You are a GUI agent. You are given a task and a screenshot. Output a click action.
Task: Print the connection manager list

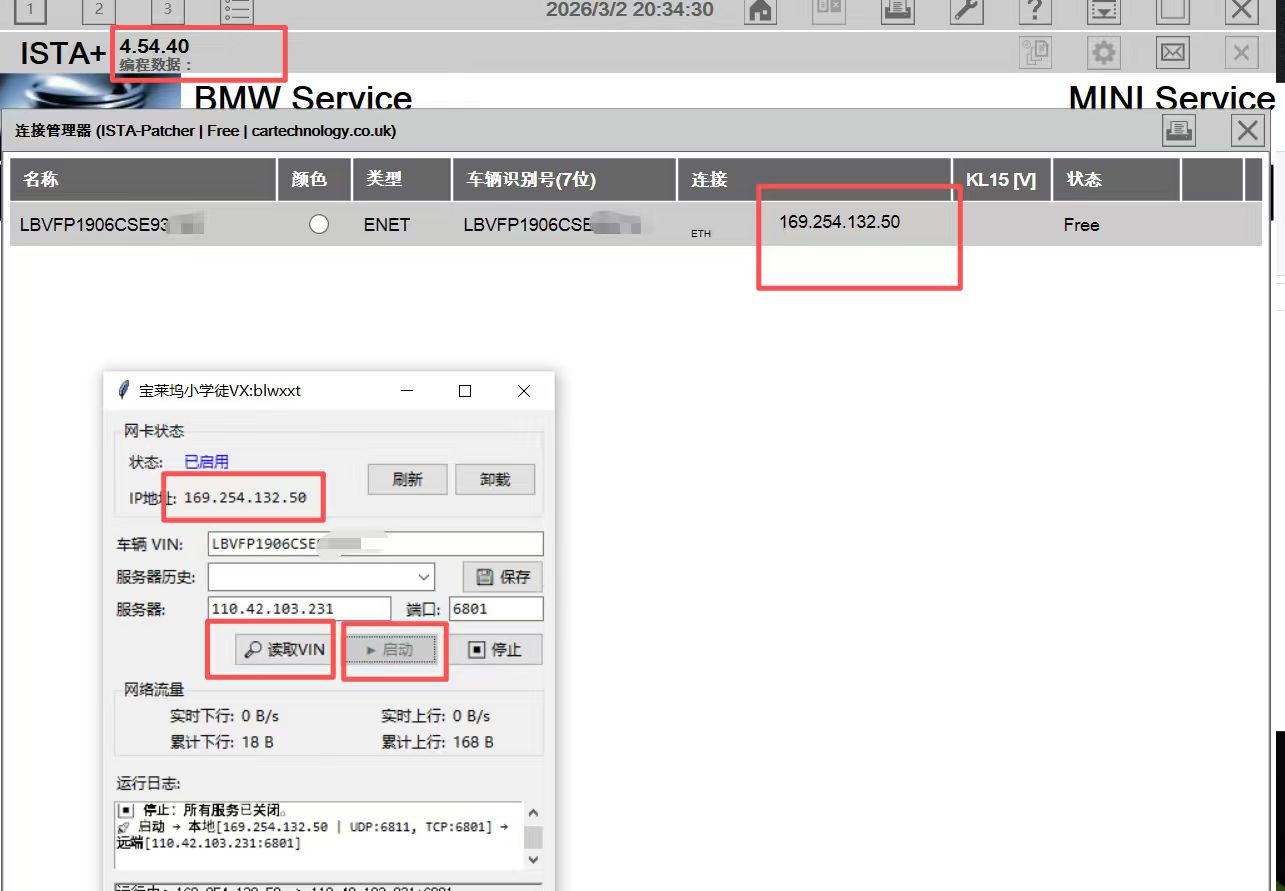pyautogui.click(x=1179, y=130)
